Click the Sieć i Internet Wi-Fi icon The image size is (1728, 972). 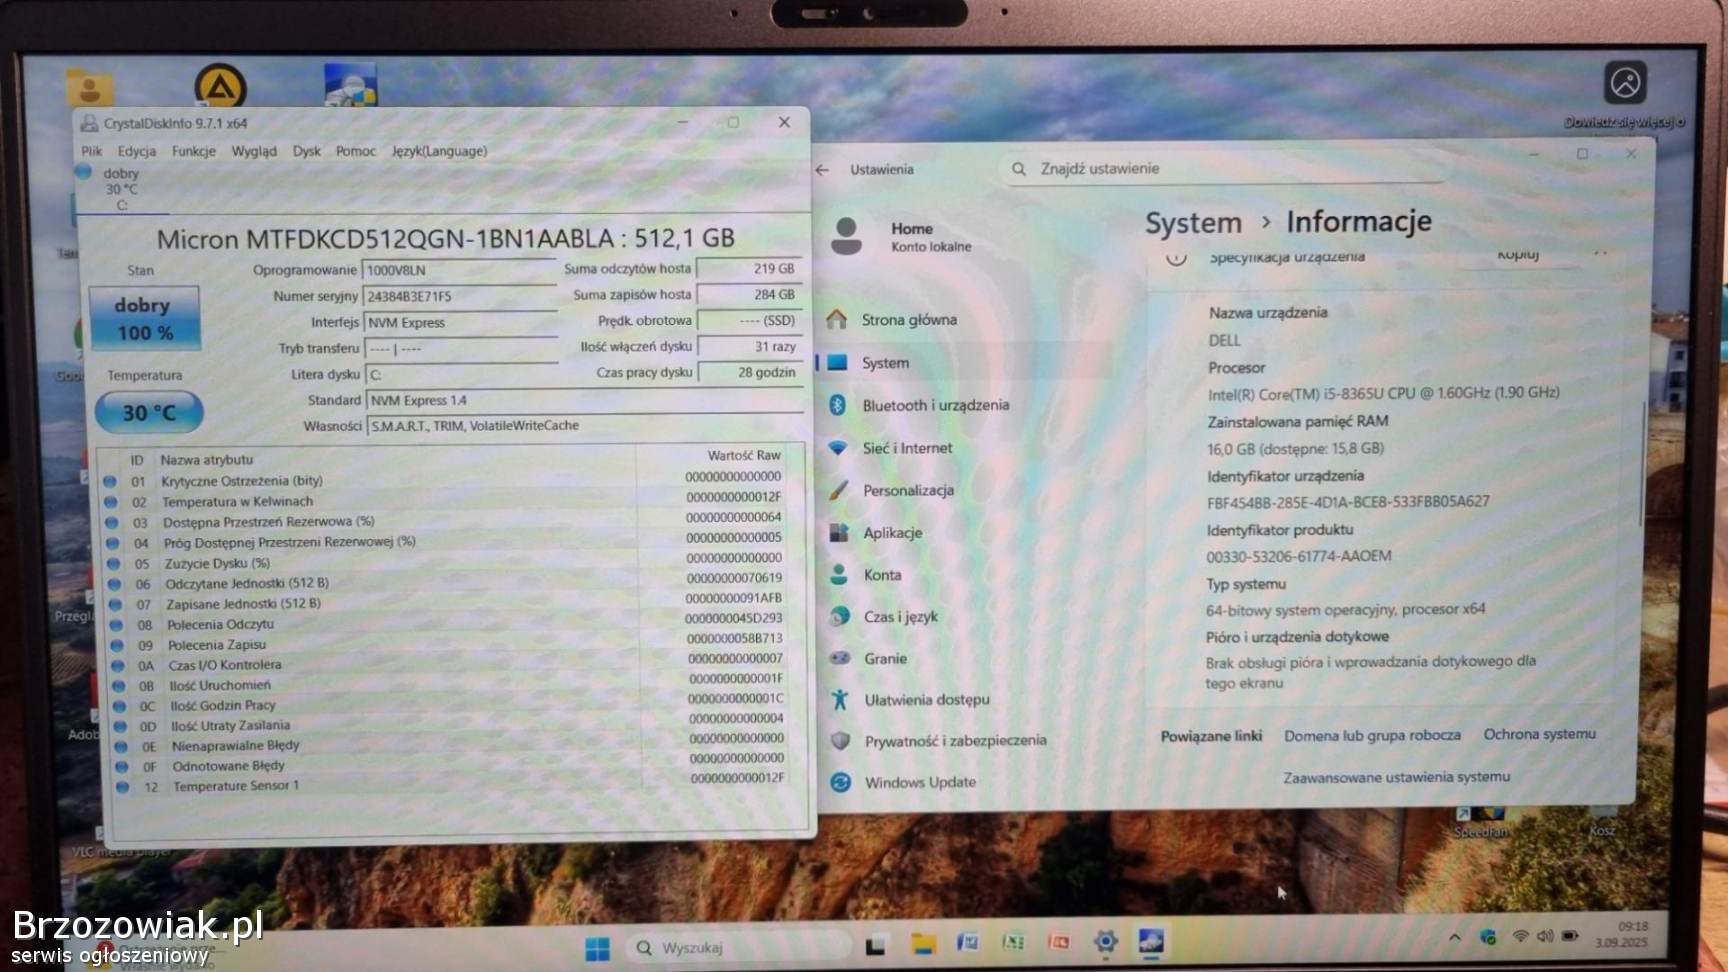(x=838, y=448)
